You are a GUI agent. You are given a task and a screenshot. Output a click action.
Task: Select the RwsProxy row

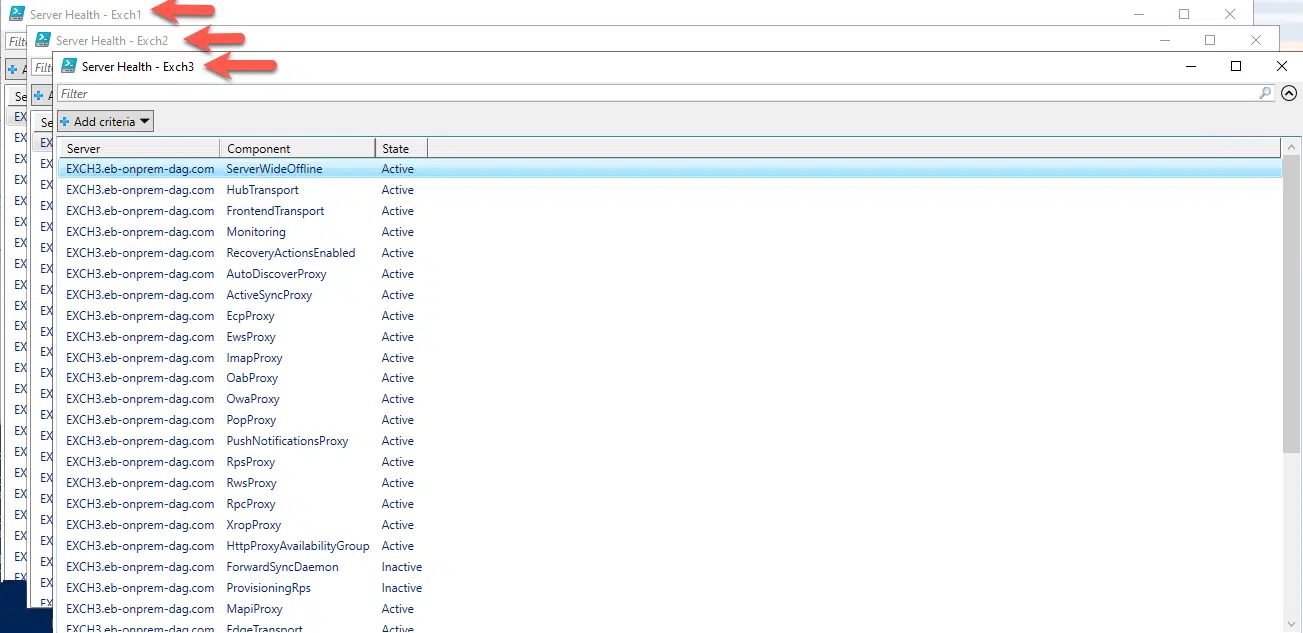(x=669, y=483)
